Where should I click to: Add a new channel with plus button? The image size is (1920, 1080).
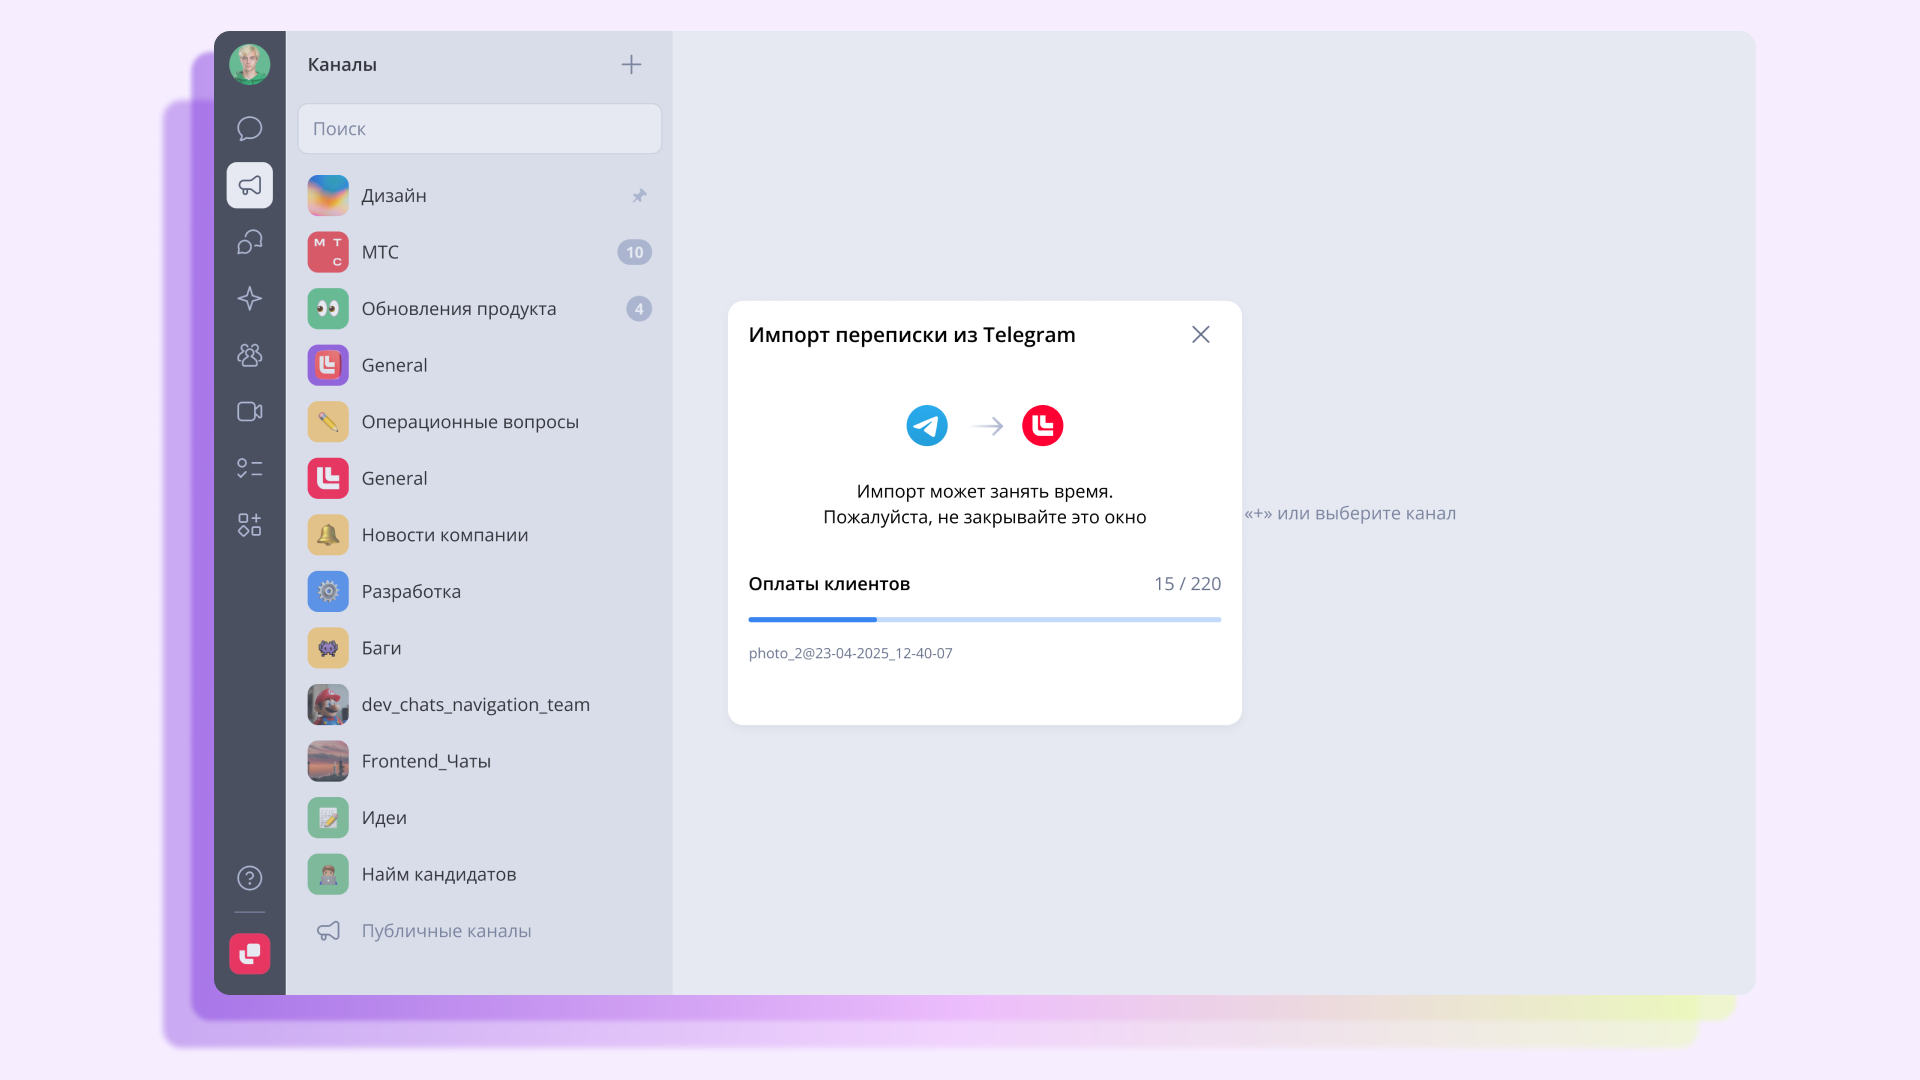[631, 65]
